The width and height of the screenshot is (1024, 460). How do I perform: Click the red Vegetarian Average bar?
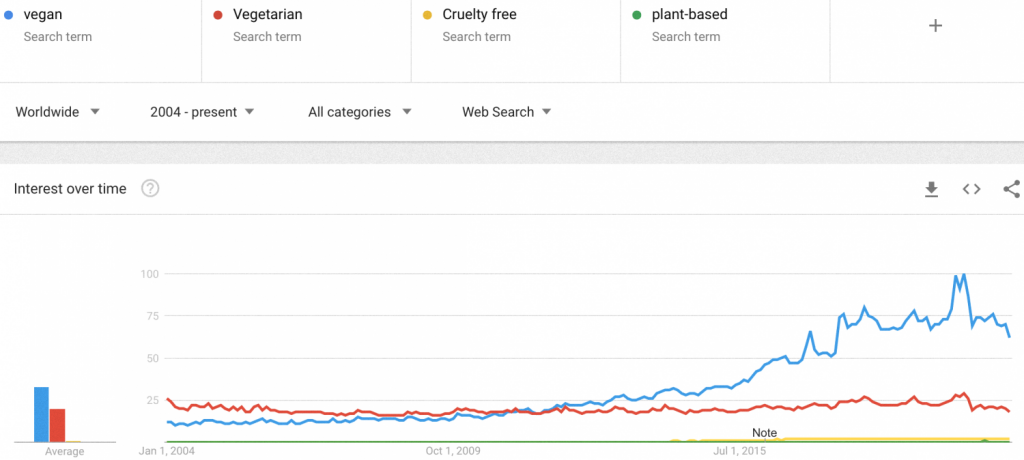pyautogui.click(x=57, y=425)
